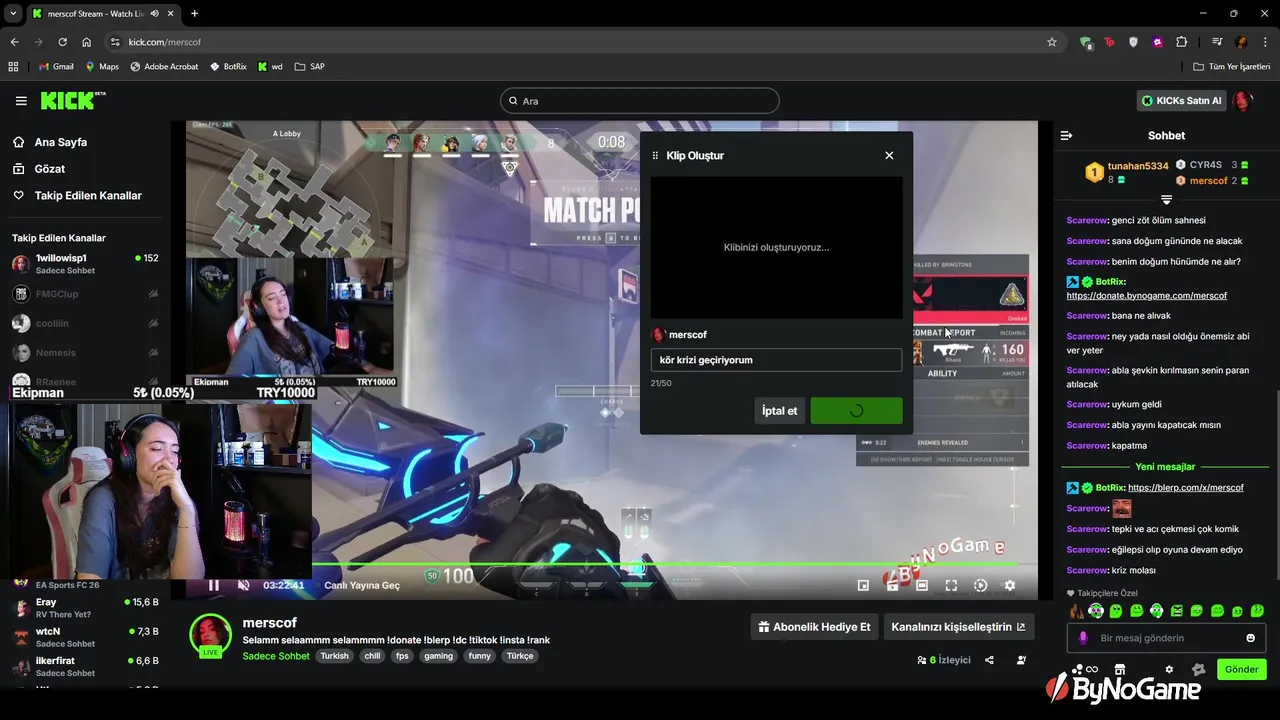
Task: Open the chat shop storefront icon
Action: coord(1120,670)
